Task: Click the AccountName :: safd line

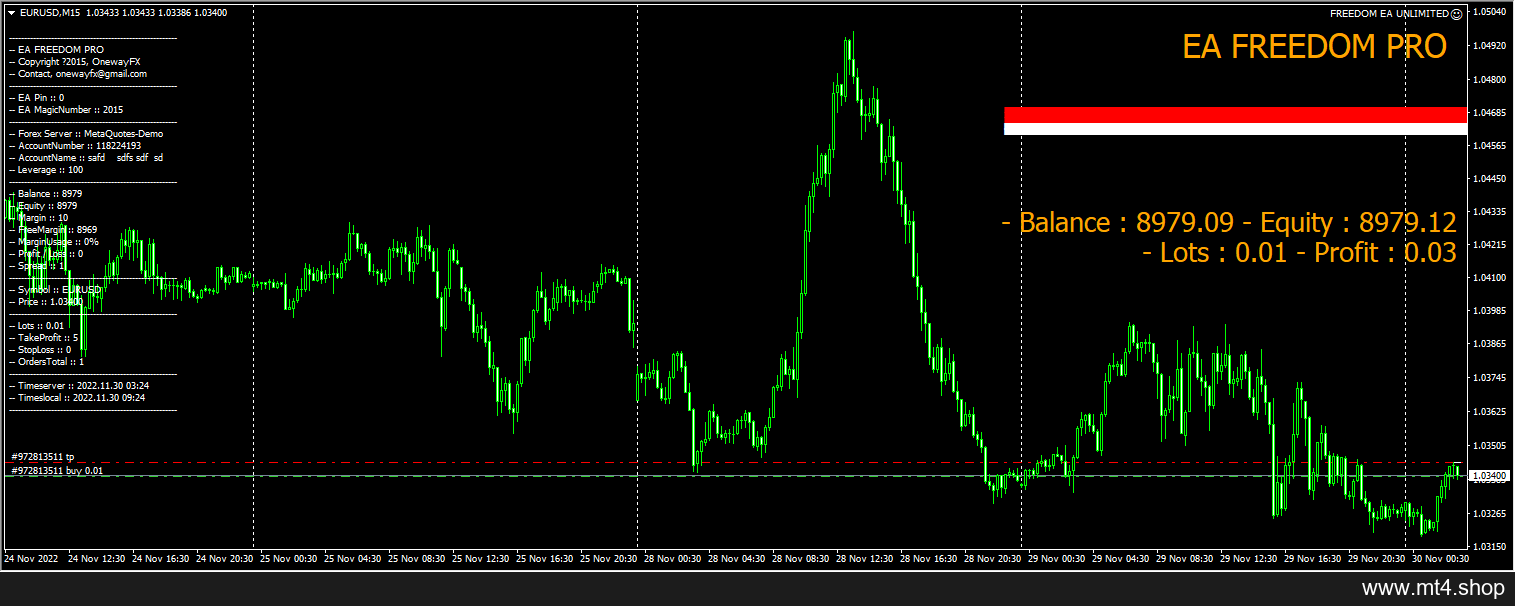Action: coord(85,158)
